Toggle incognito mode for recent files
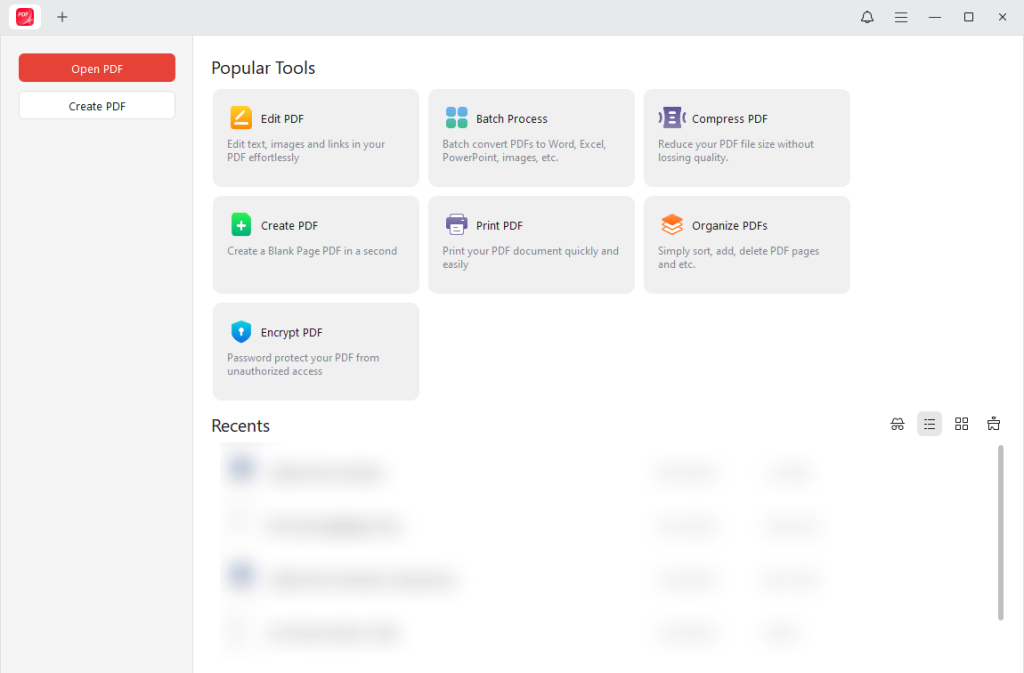This screenshot has width=1024, height=673. (897, 423)
